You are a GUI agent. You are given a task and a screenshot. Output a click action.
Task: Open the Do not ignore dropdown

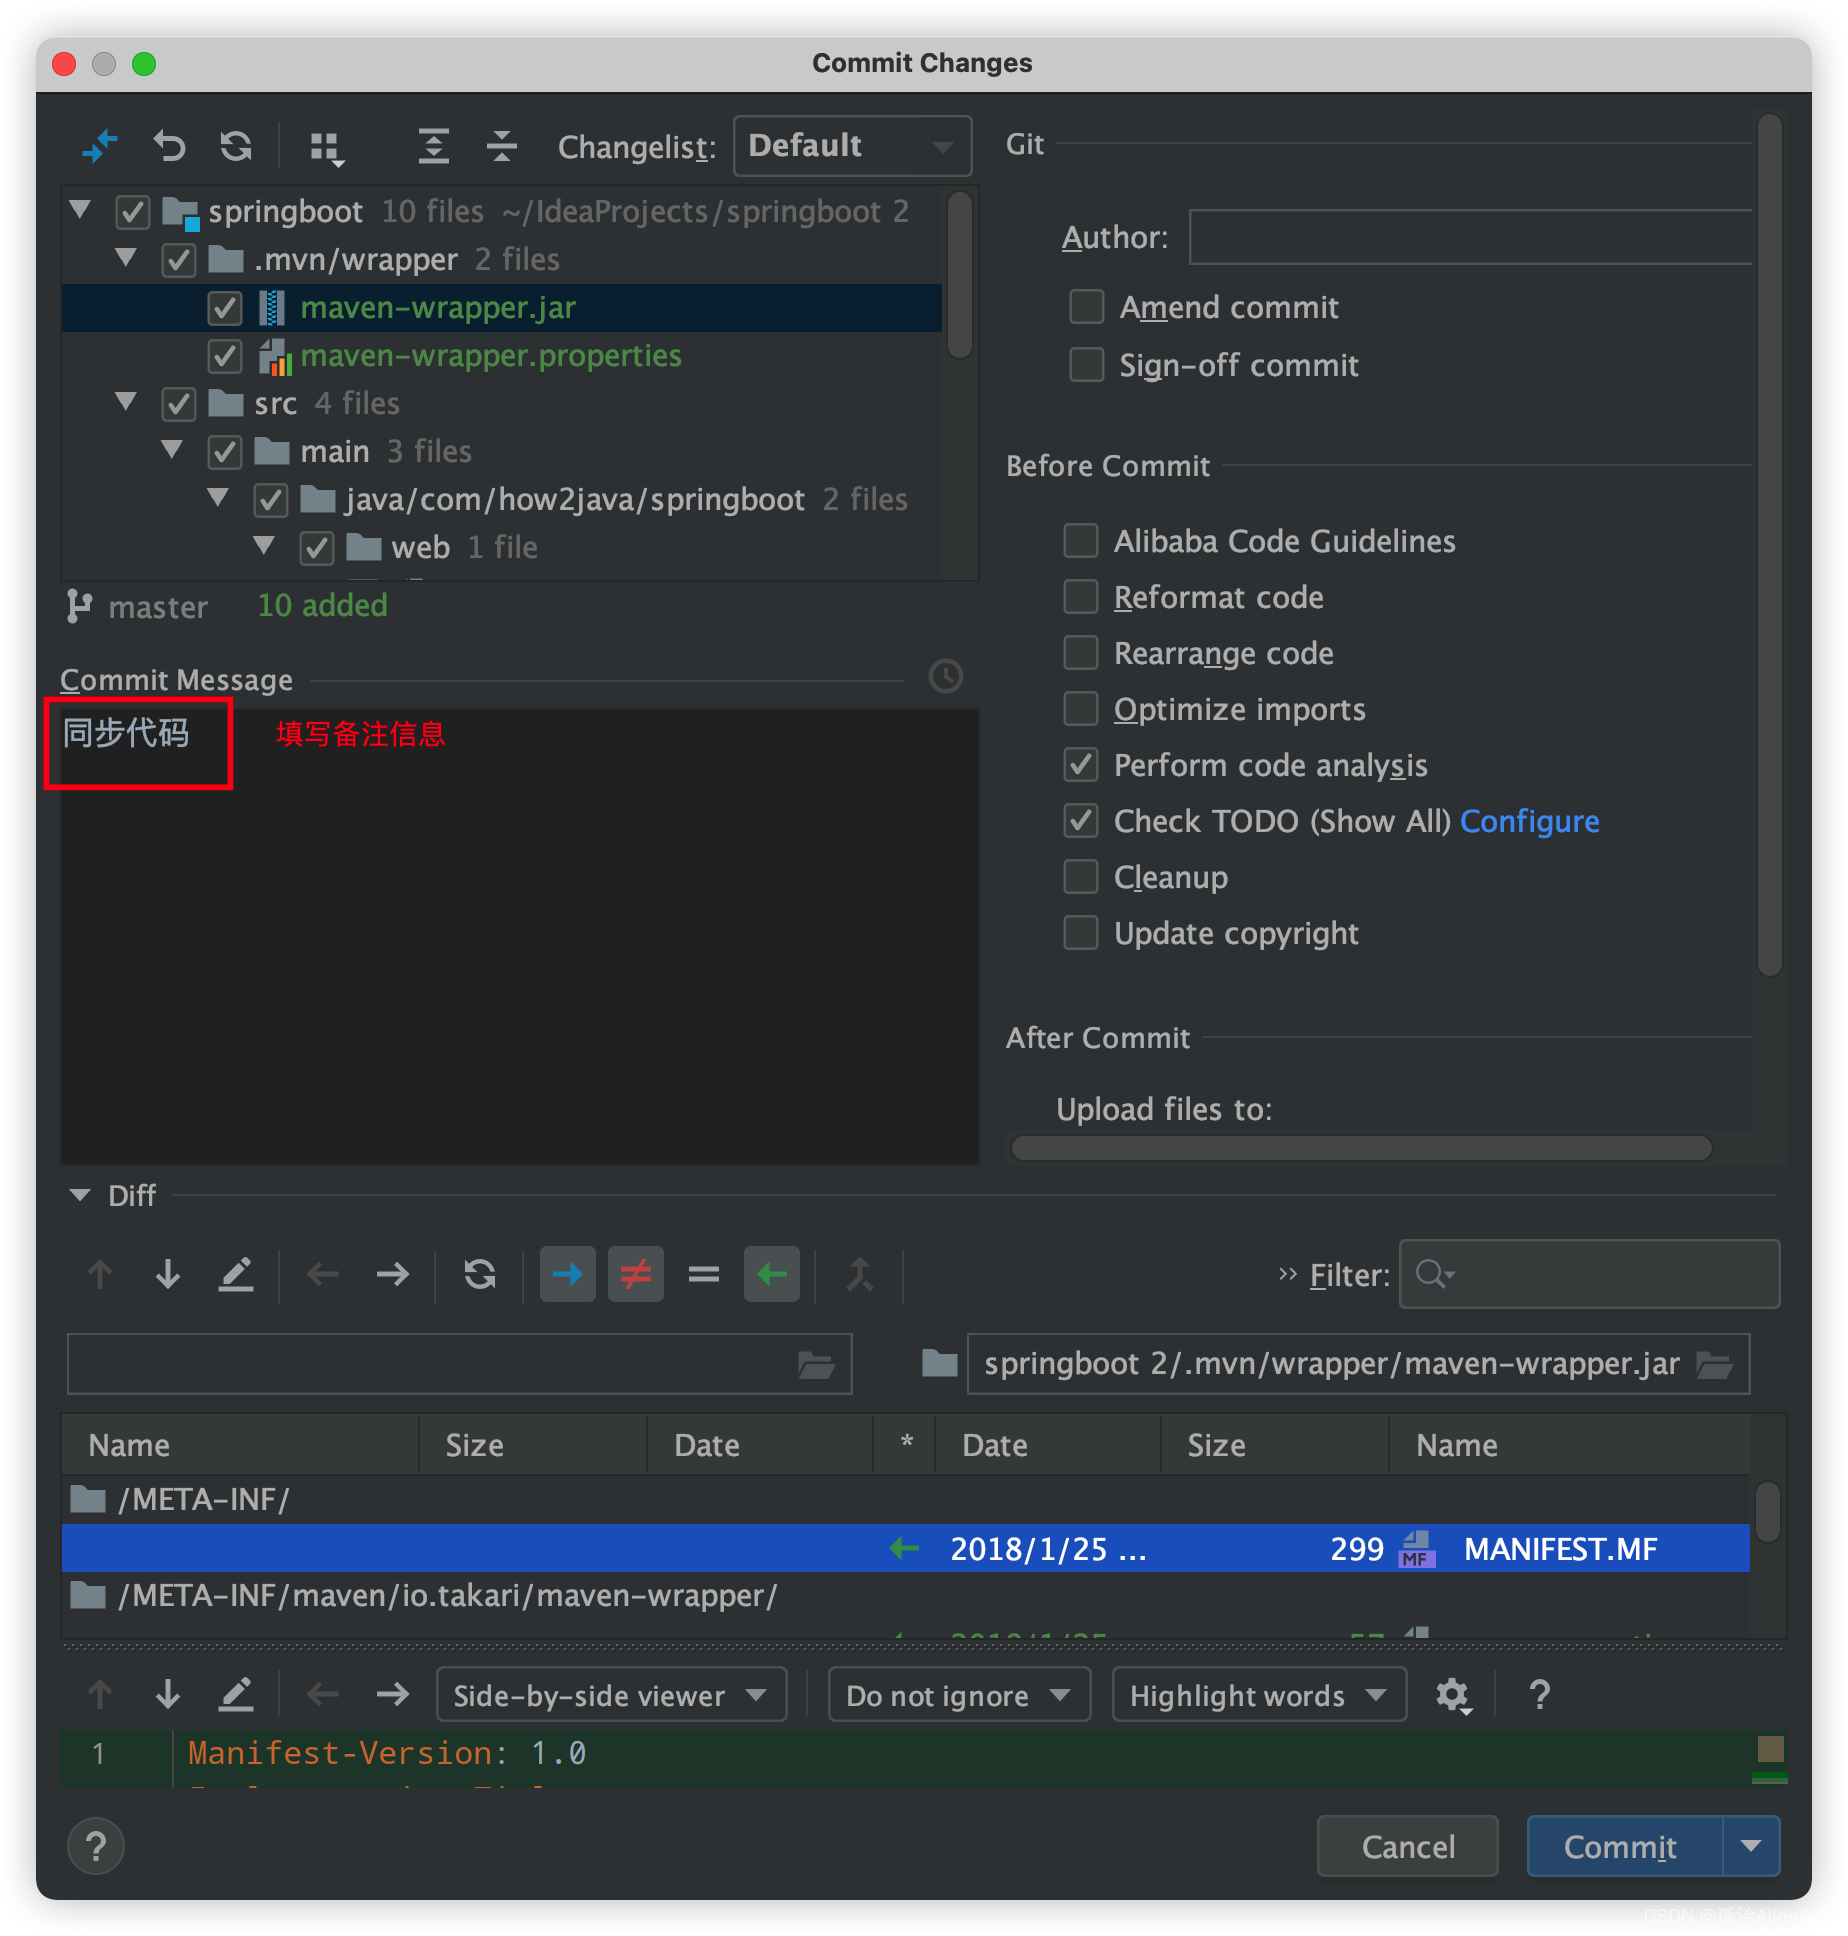pyautogui.click(x=959, y=1695)
